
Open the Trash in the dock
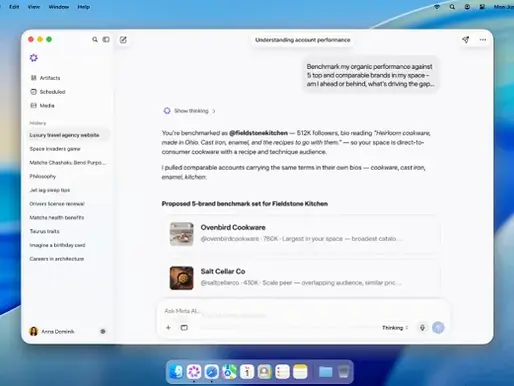[343, 372]
